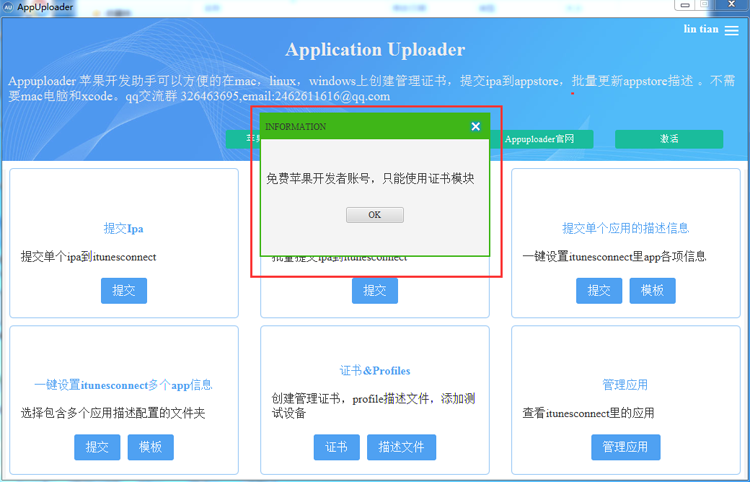Click OK in the INFORMATION dialog

coord(375,215)
